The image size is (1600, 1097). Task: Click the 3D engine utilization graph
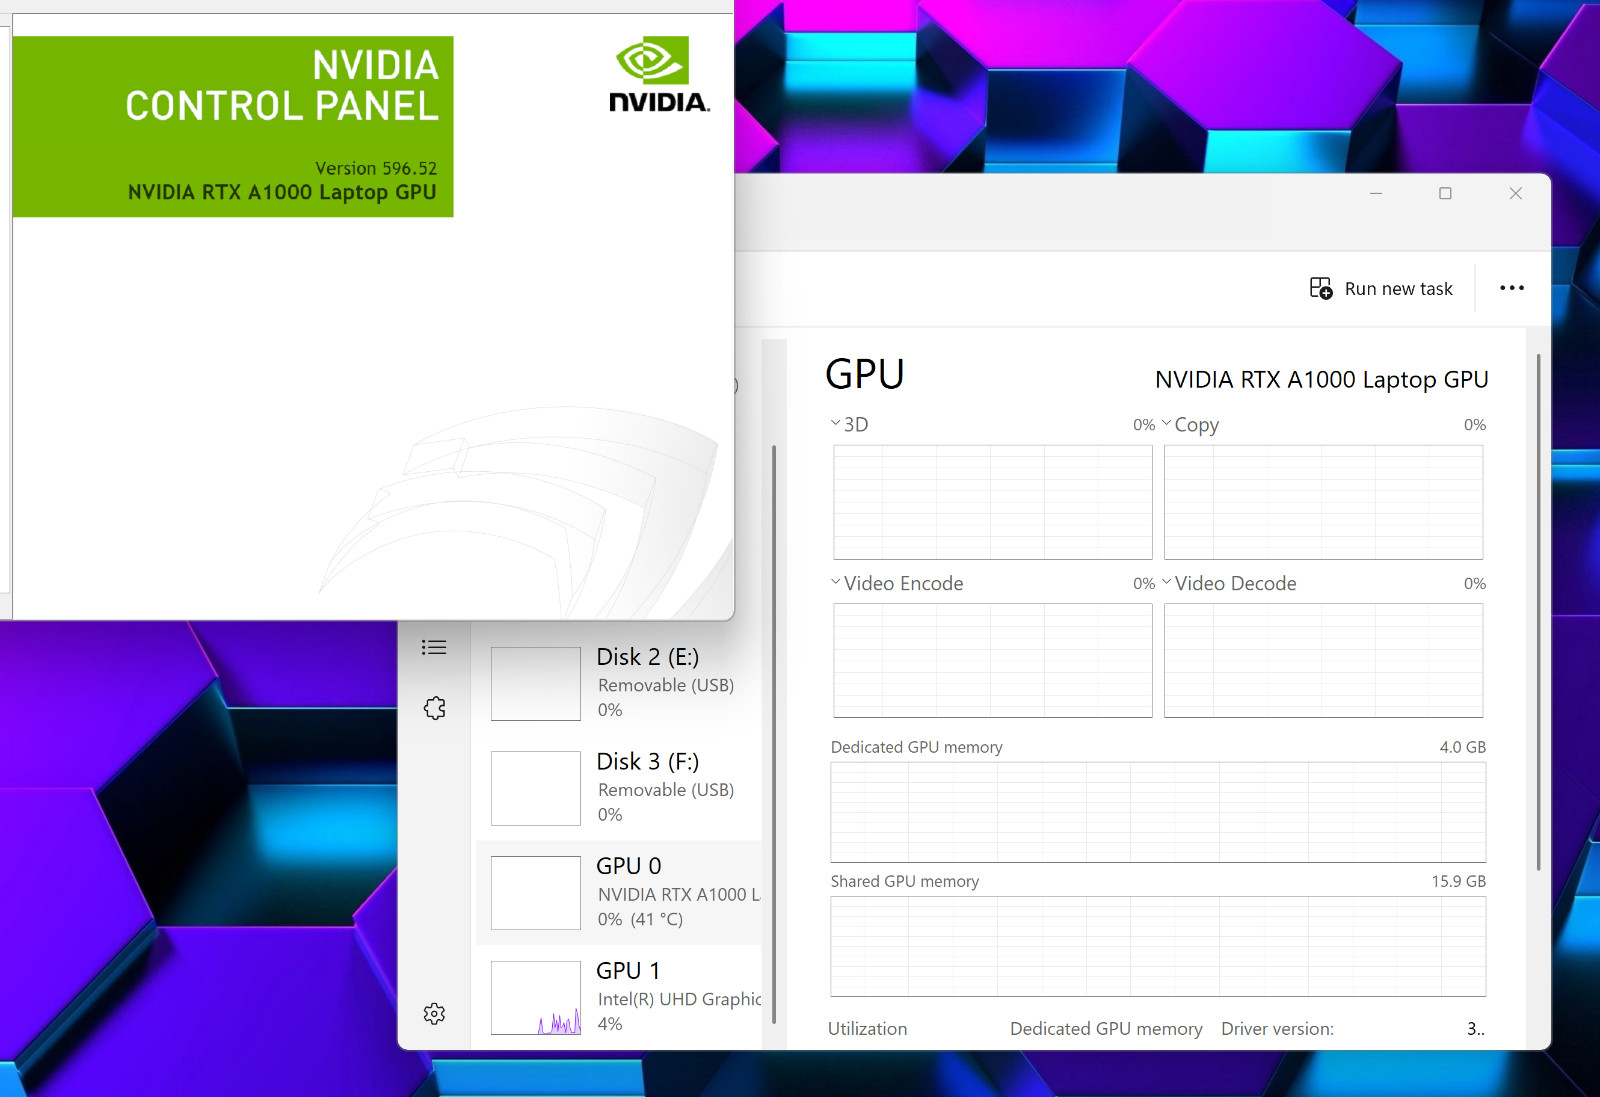pyautogui.click(x=993, y=502)
